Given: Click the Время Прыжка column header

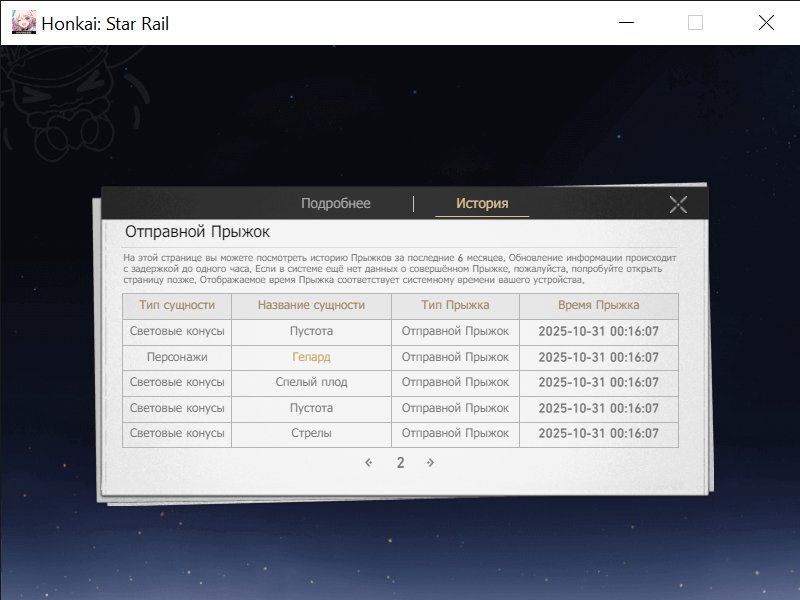Looking at the screenshot, I should [x=598, y=306].
